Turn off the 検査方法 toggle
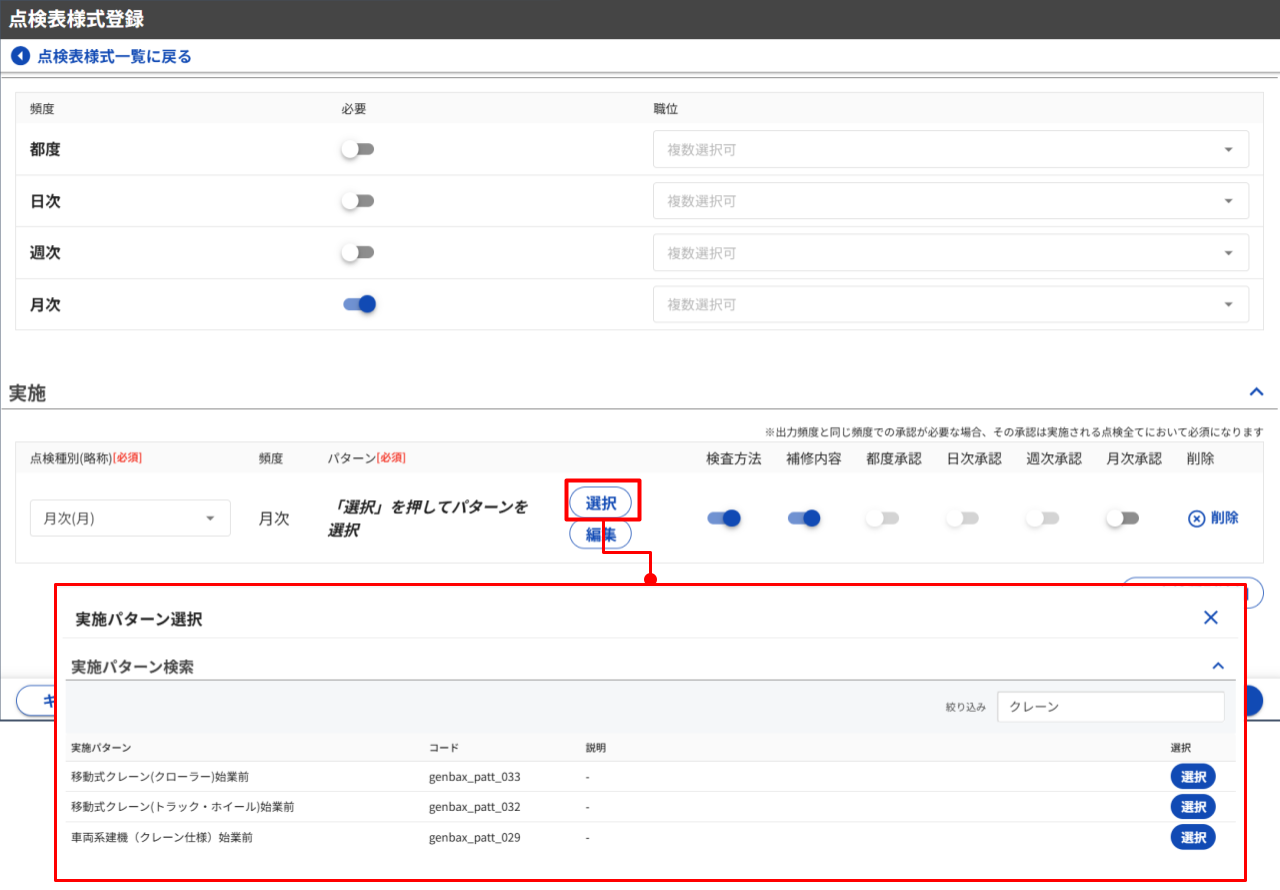The width and height of the screenshot is (1280, 890). click(724, 518)
